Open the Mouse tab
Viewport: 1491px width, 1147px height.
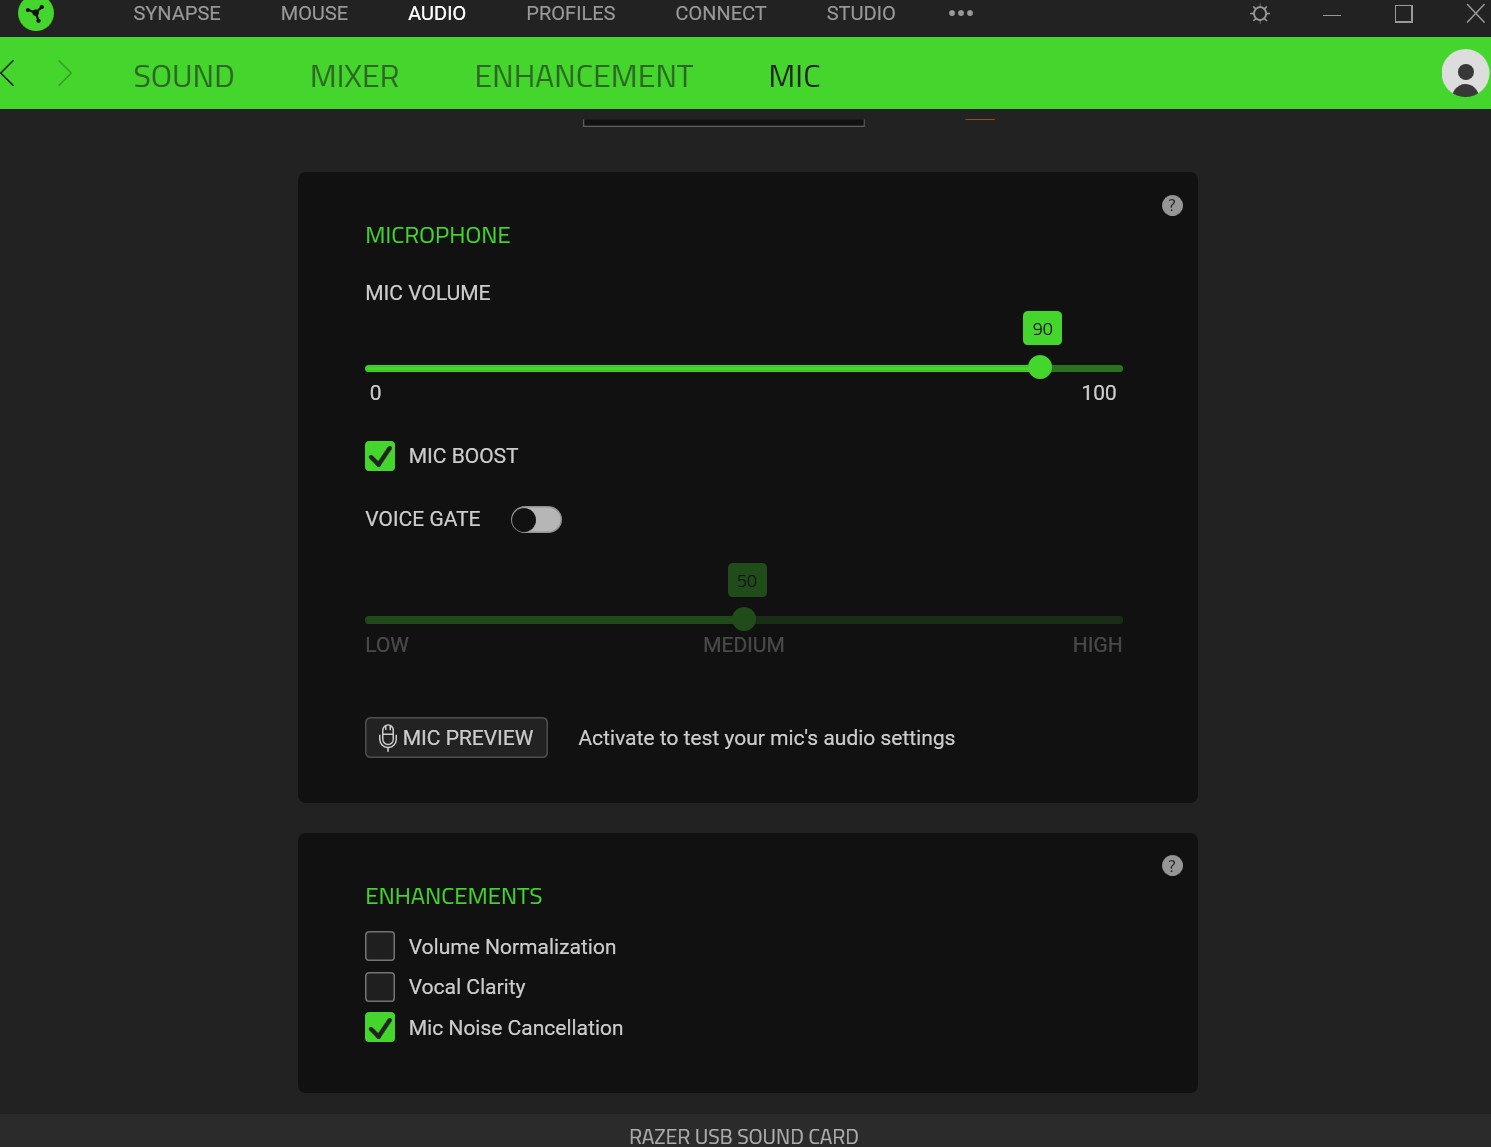click(x=314, y=14)
